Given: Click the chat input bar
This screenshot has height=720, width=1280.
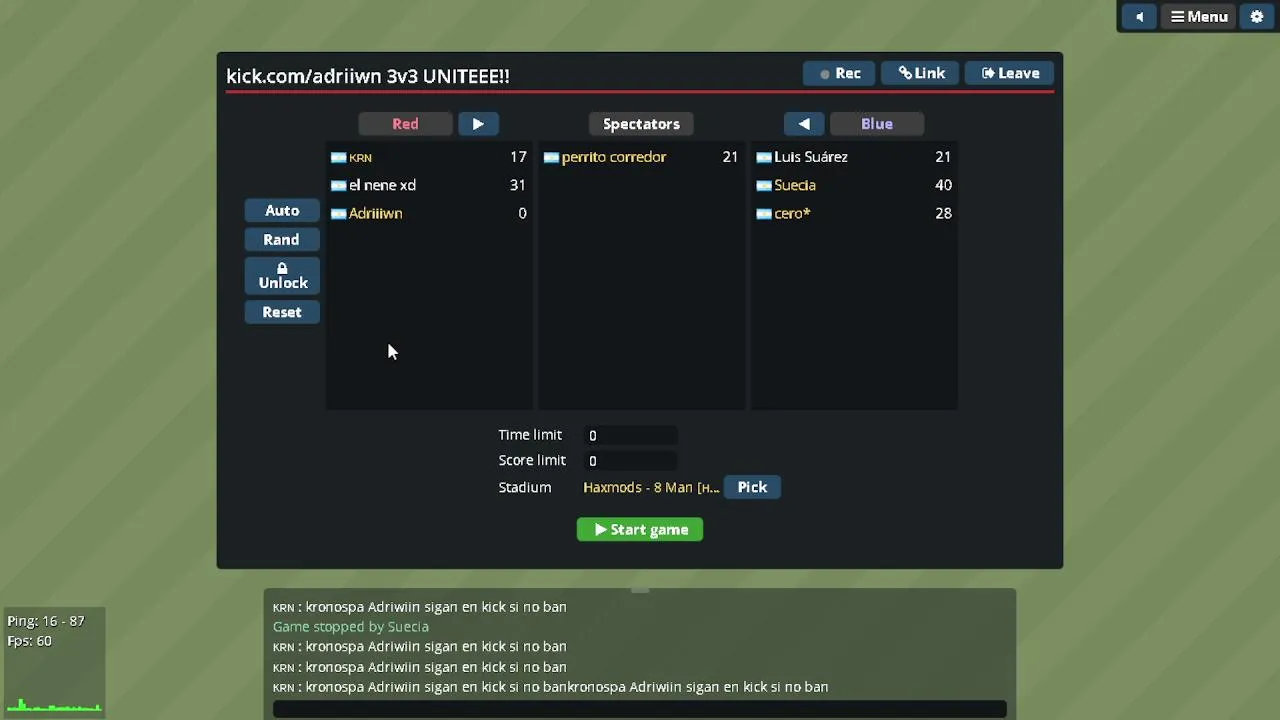Looking at the screenshot, I should [x=640, y=709].
